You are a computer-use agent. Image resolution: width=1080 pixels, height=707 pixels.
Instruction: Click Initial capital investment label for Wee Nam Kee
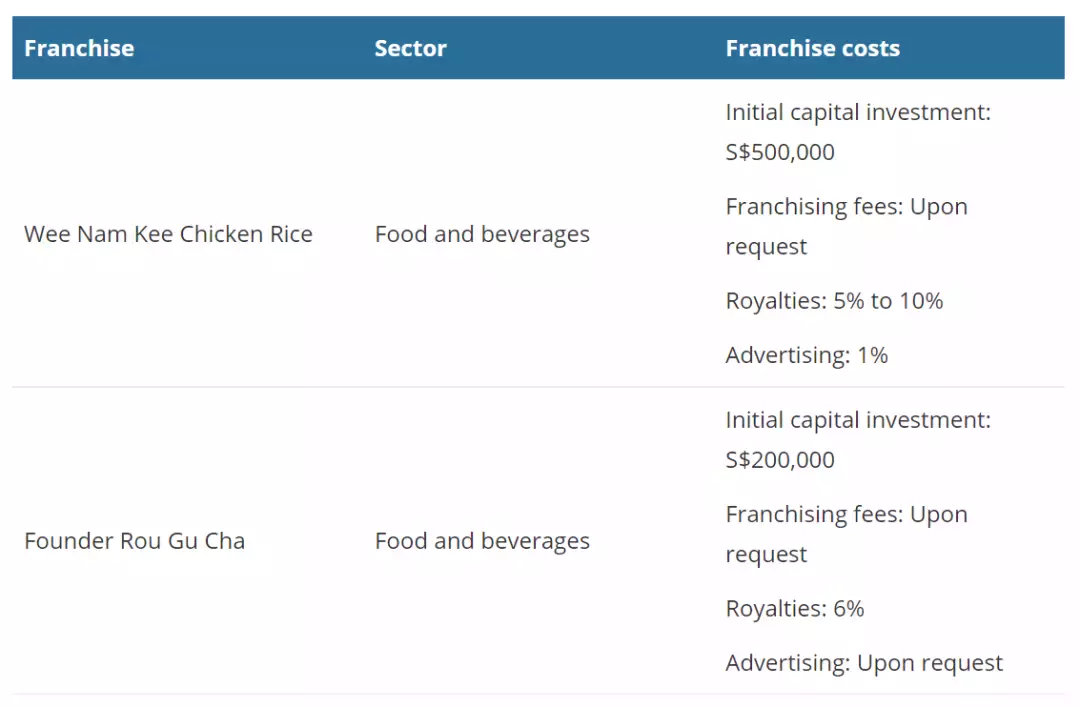tap(858, 112)
